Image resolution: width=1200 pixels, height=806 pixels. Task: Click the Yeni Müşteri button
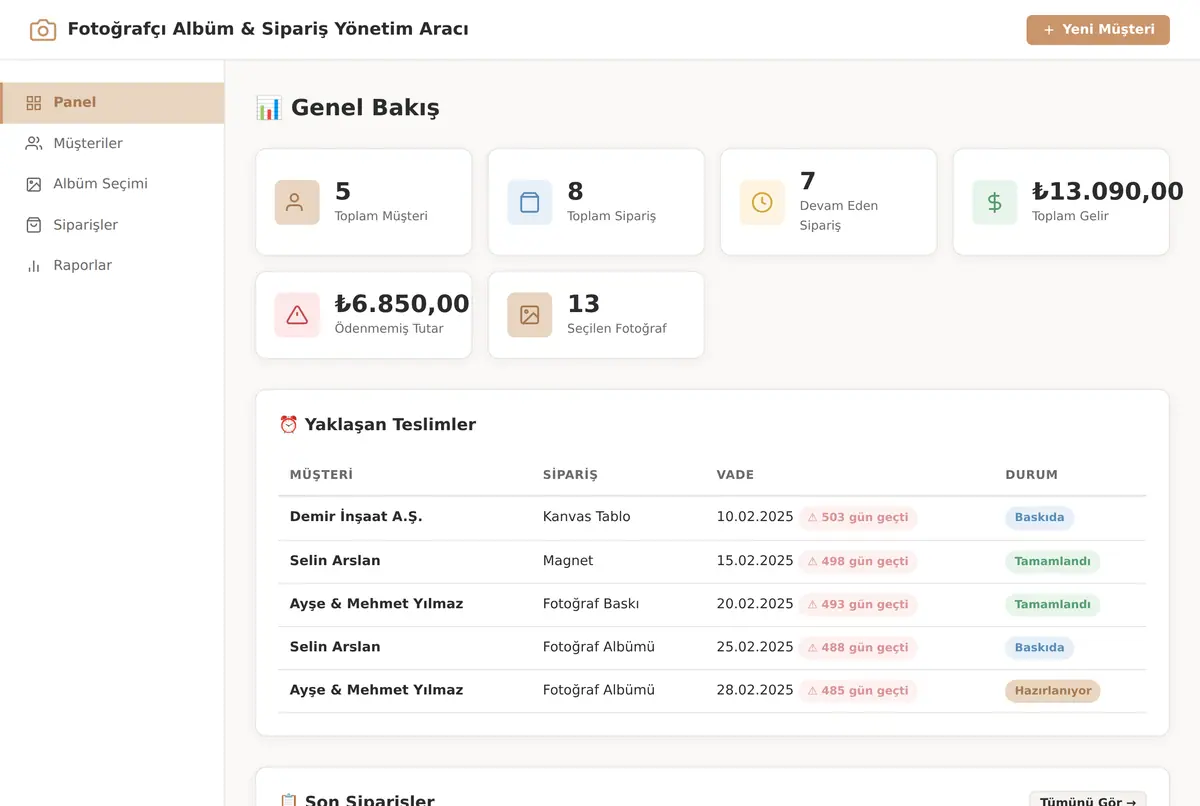[x=1098, y=30]
